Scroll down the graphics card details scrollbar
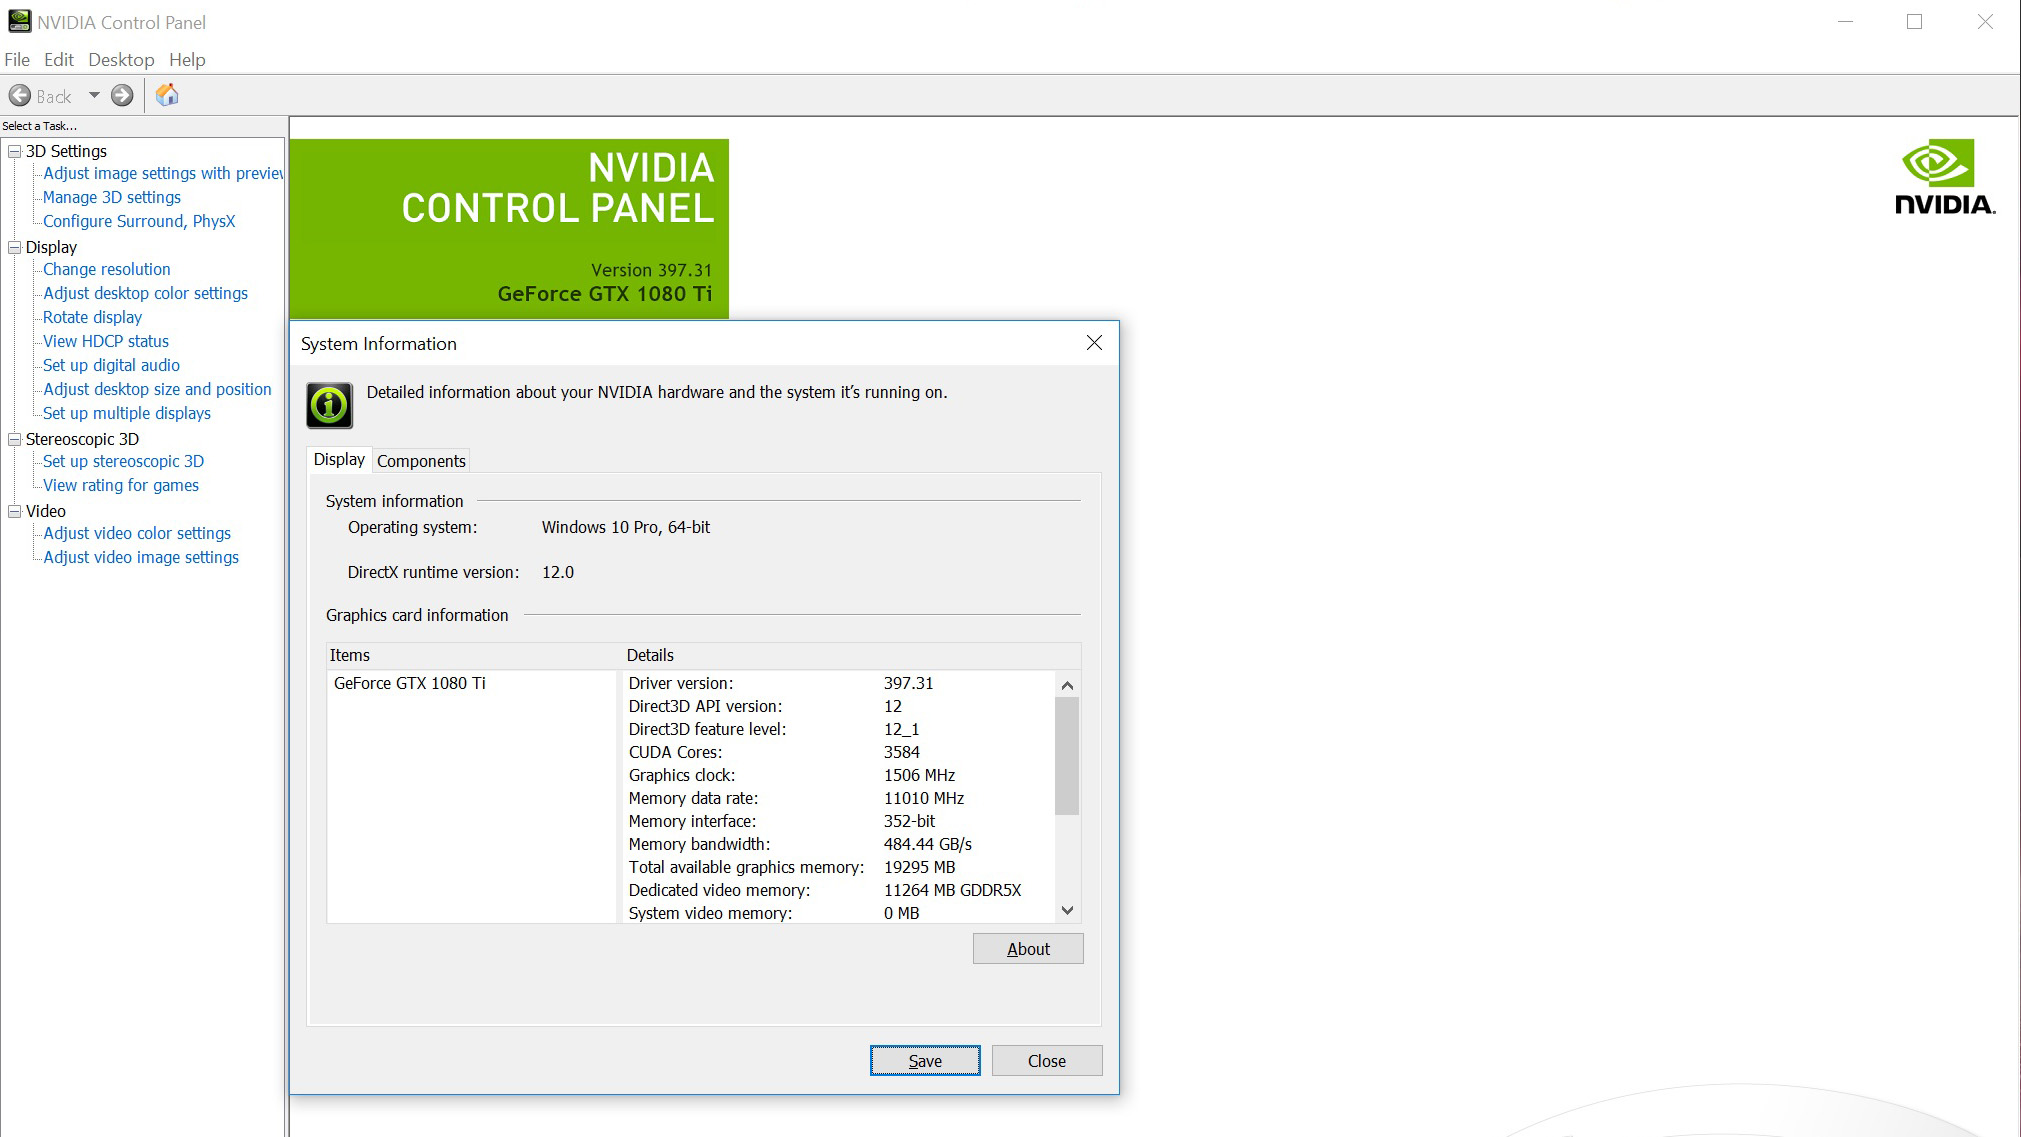Screen dimensions: 2021x1137 (1069, 909)
